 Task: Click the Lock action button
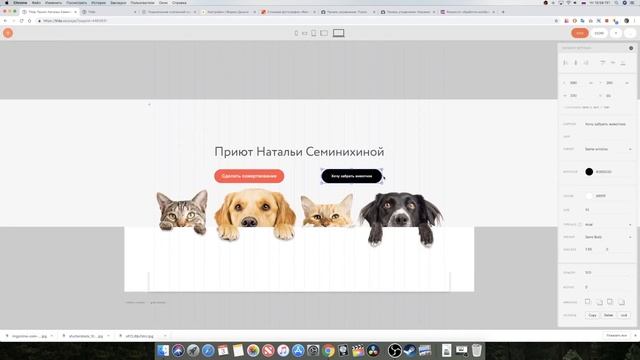(x=624, y=315)
